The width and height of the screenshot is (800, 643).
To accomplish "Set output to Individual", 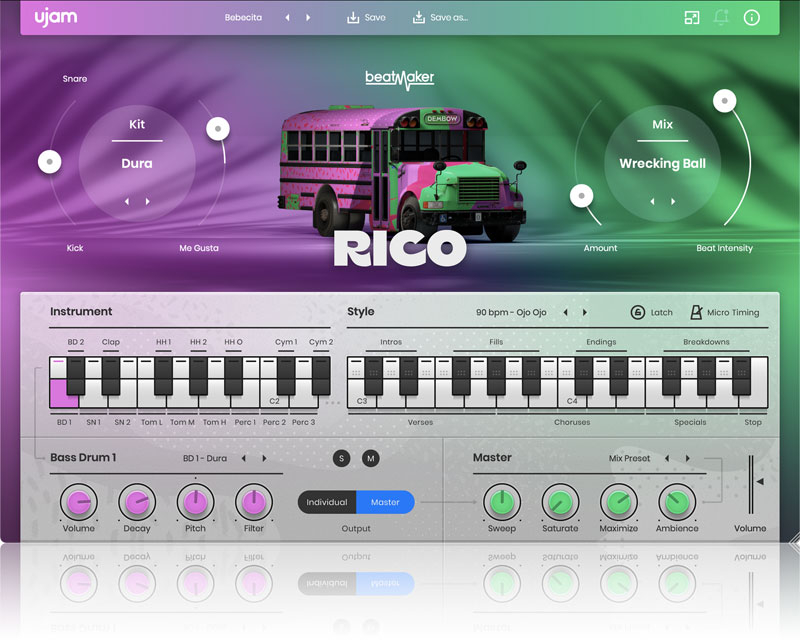I will click(x=327, y=502).
